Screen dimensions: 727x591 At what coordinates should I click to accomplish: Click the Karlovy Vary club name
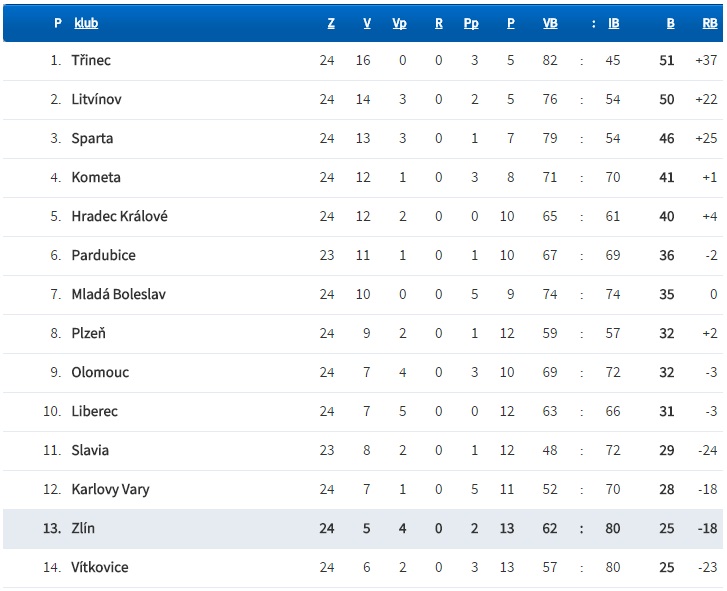(x=110, y=489)
